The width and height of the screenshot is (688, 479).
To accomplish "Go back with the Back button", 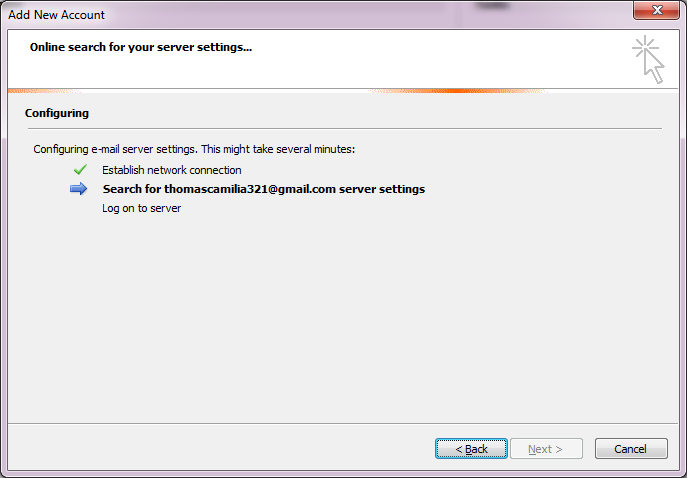I will point(472,449).
